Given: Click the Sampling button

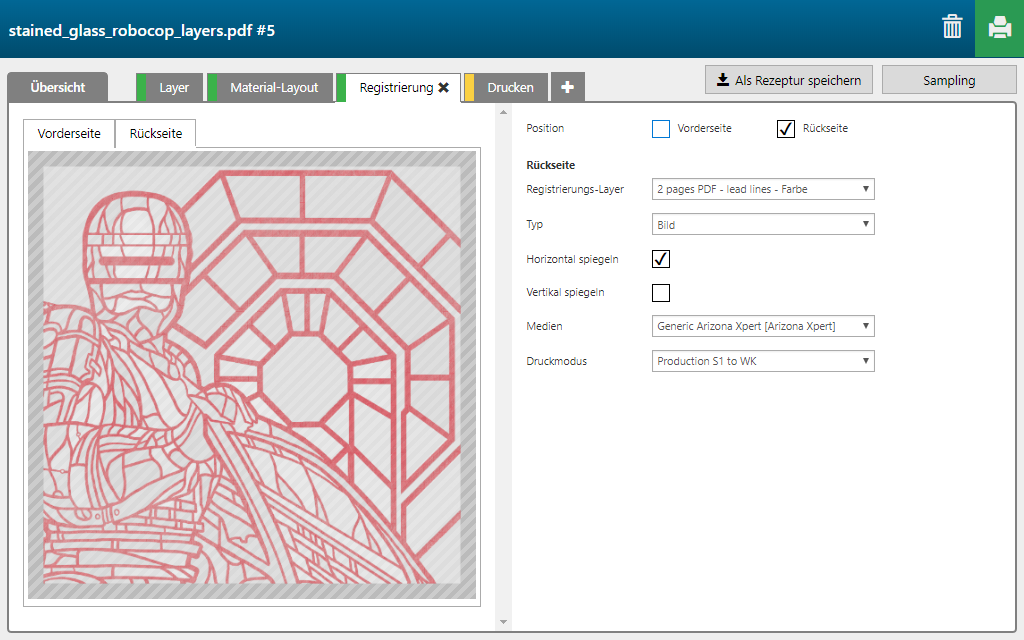Looking at the screenshot, I should (949, 80).
